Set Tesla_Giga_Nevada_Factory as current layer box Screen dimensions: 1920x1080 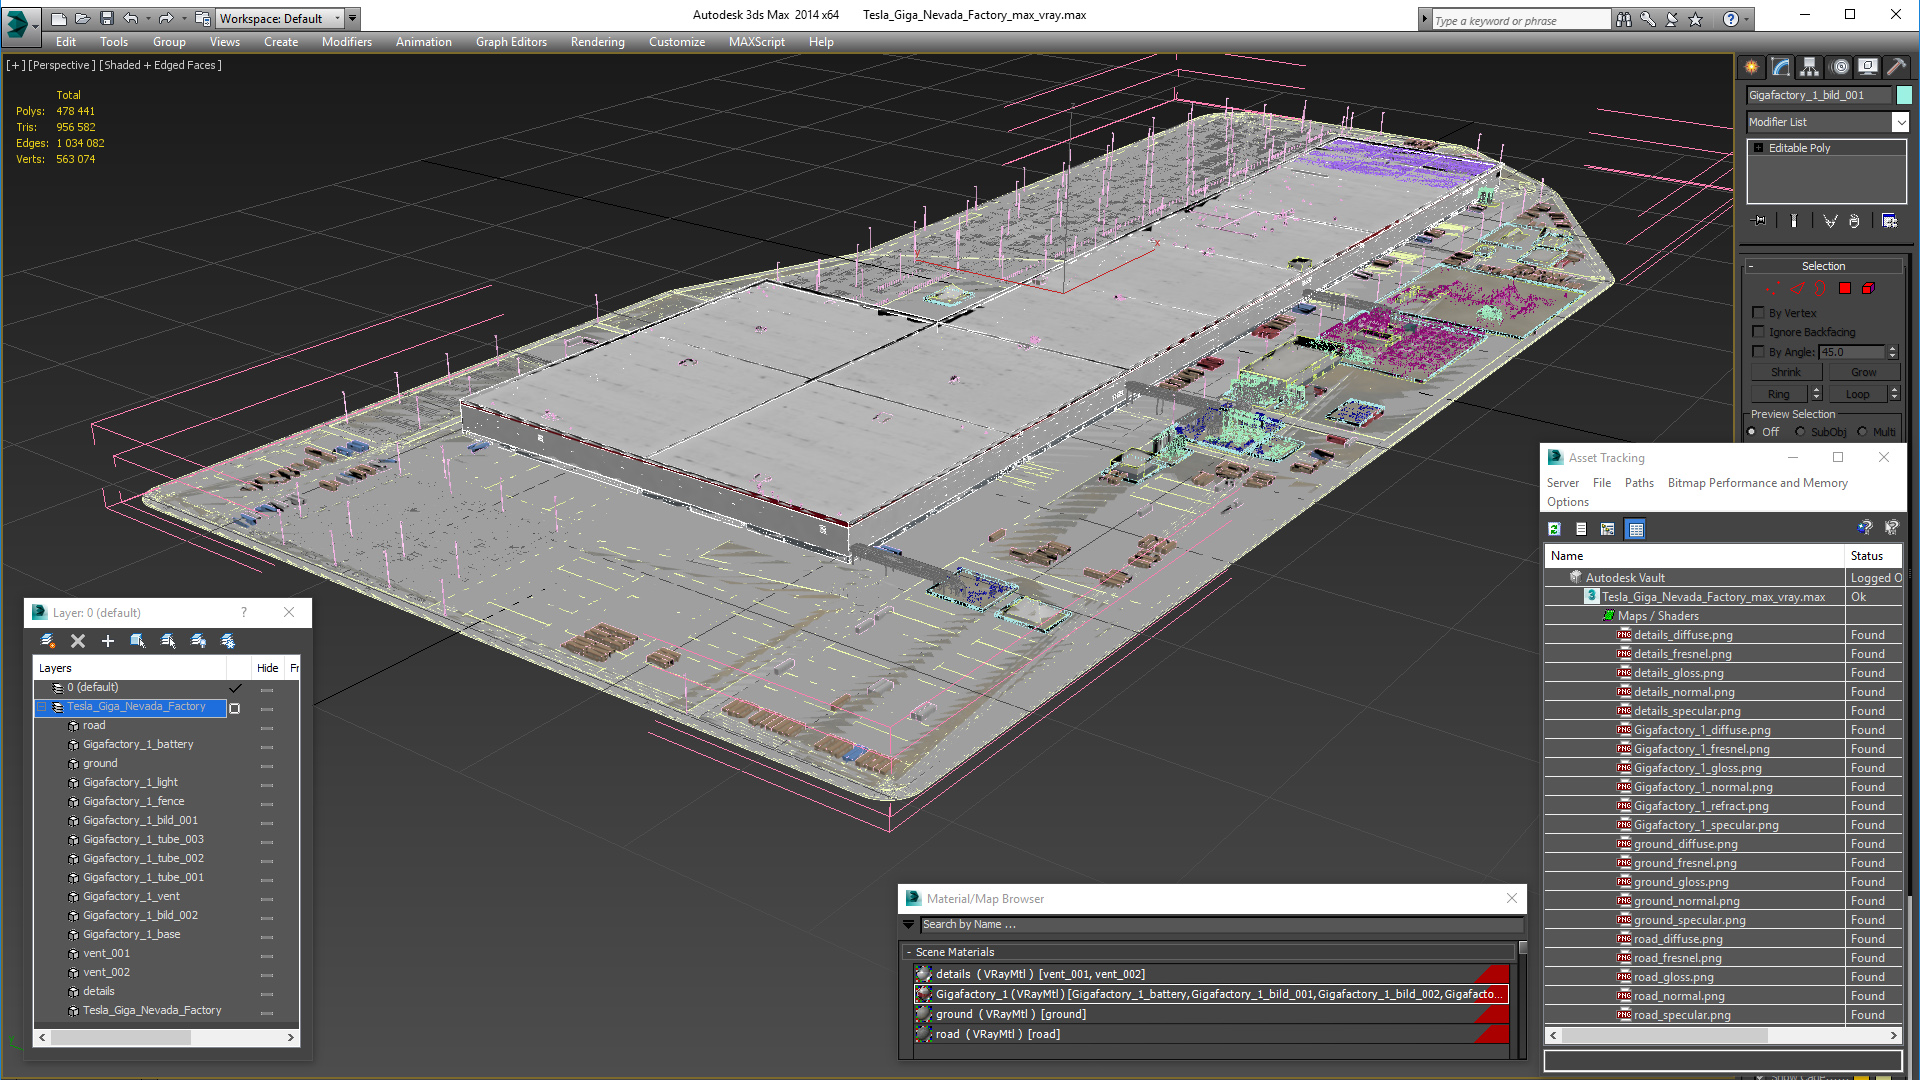[x=235, y=708]
